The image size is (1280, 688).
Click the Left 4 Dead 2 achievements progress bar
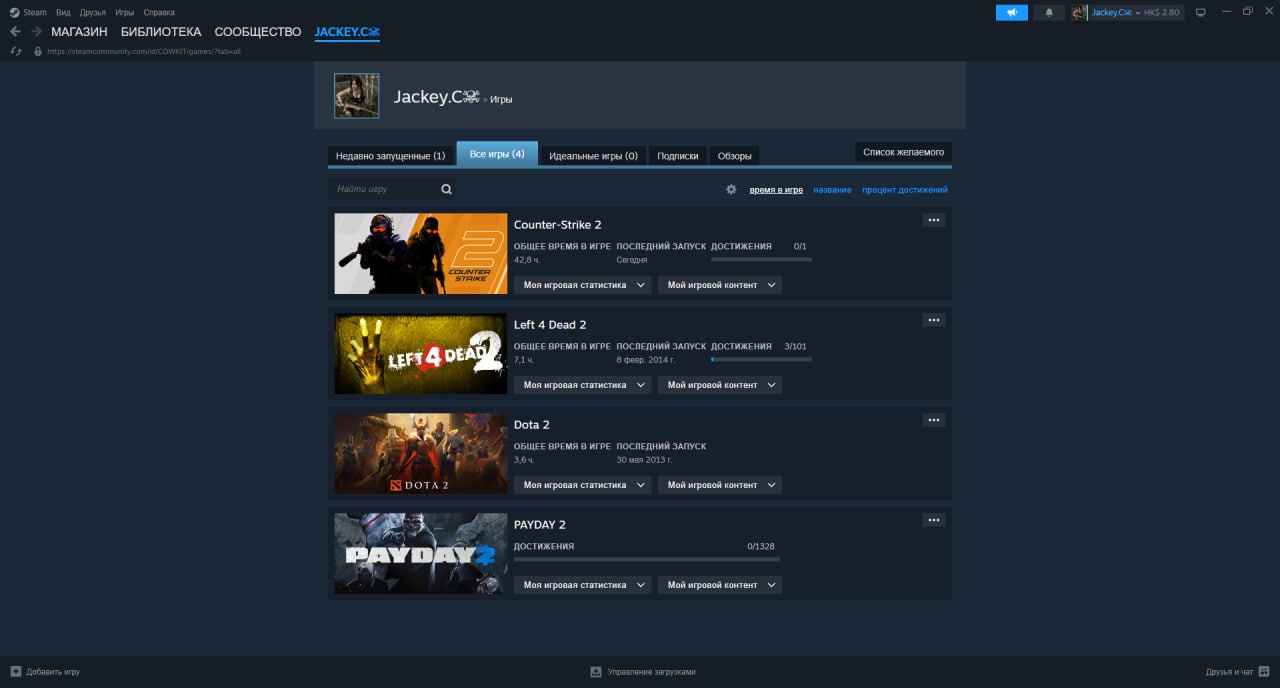[761, 359]
